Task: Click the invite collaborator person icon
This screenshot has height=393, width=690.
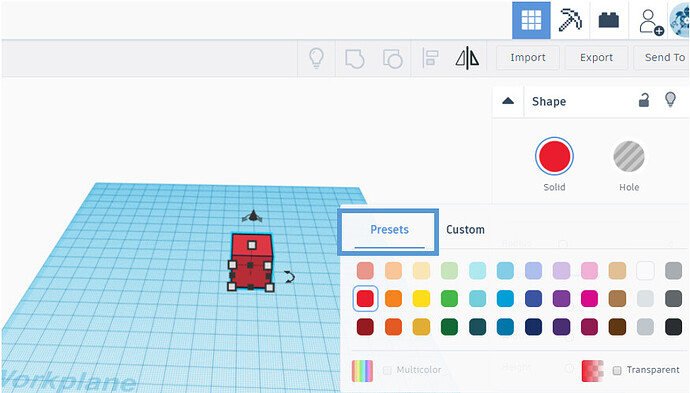Action: click(651, 22)
